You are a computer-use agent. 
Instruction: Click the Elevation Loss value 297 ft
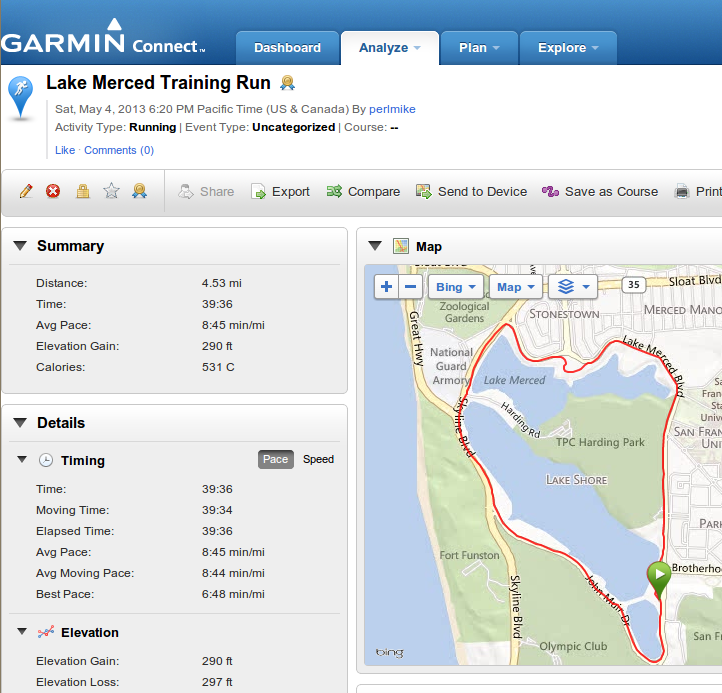tap(217, 682)
